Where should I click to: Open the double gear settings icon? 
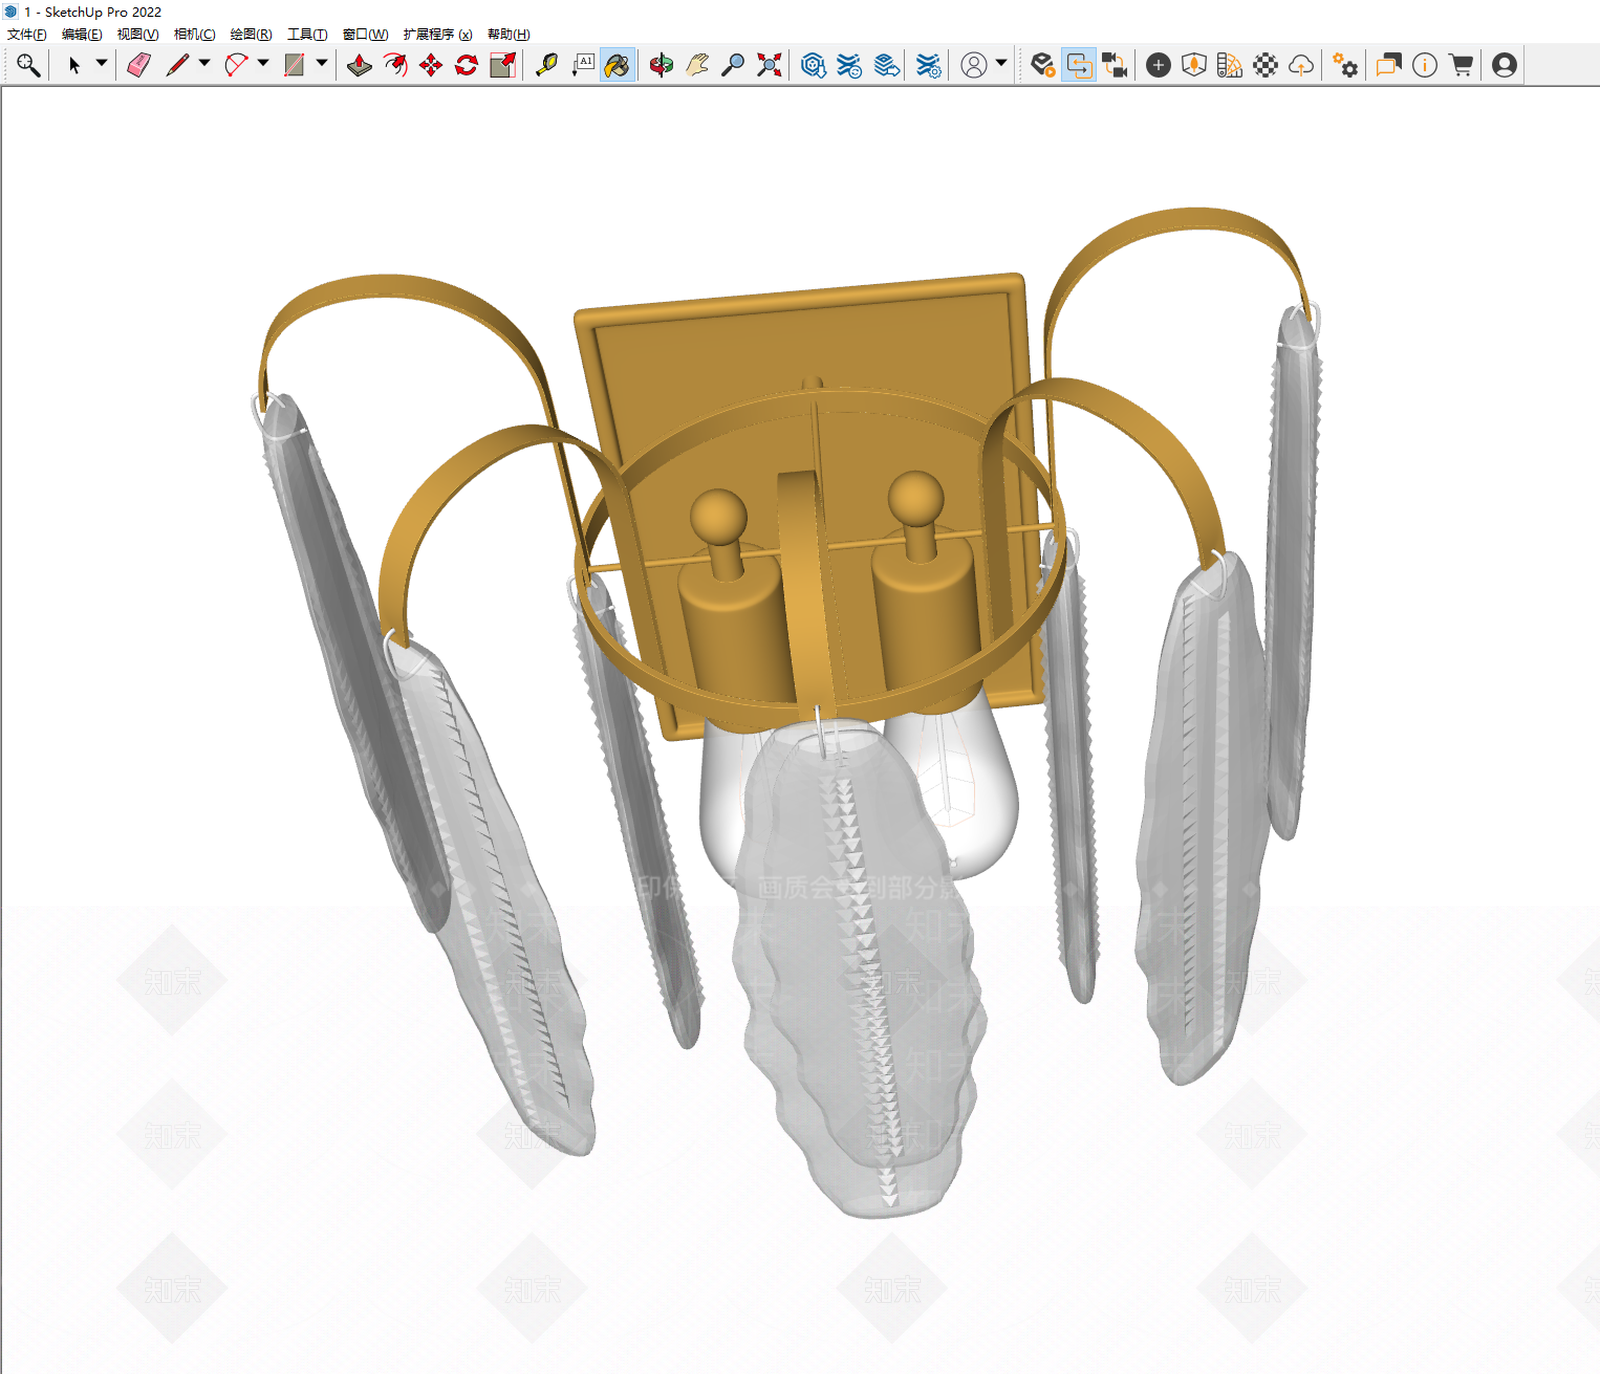click(1346, 65)
